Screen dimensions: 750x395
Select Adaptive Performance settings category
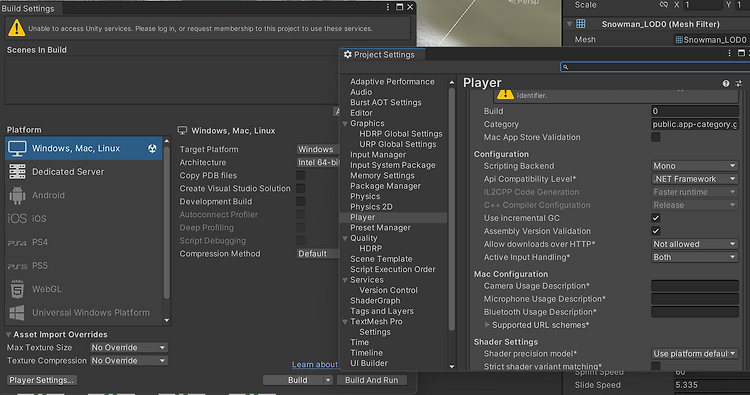(392, 82)
